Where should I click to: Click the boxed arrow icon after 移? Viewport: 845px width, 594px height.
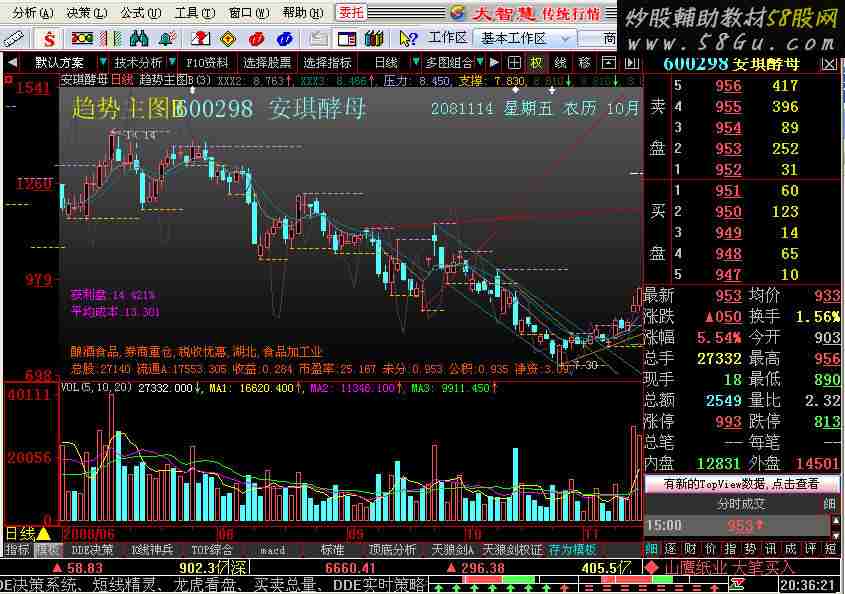[x=608, y=64]
